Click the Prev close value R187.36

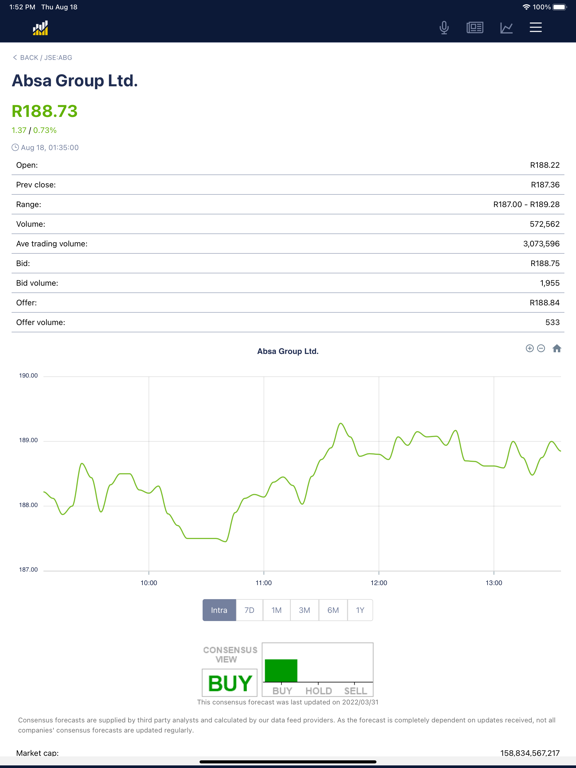pyautogui.click(x=545, y=185)
